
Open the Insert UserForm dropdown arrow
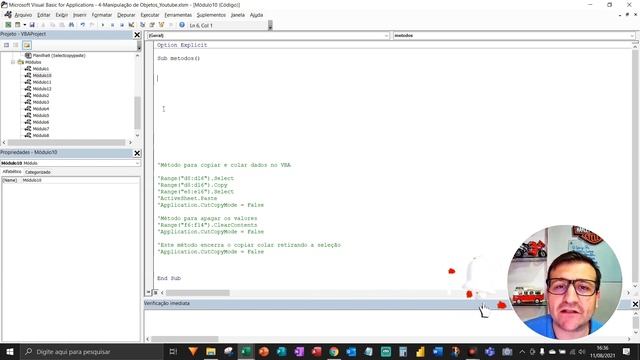(x=24, y=25)
